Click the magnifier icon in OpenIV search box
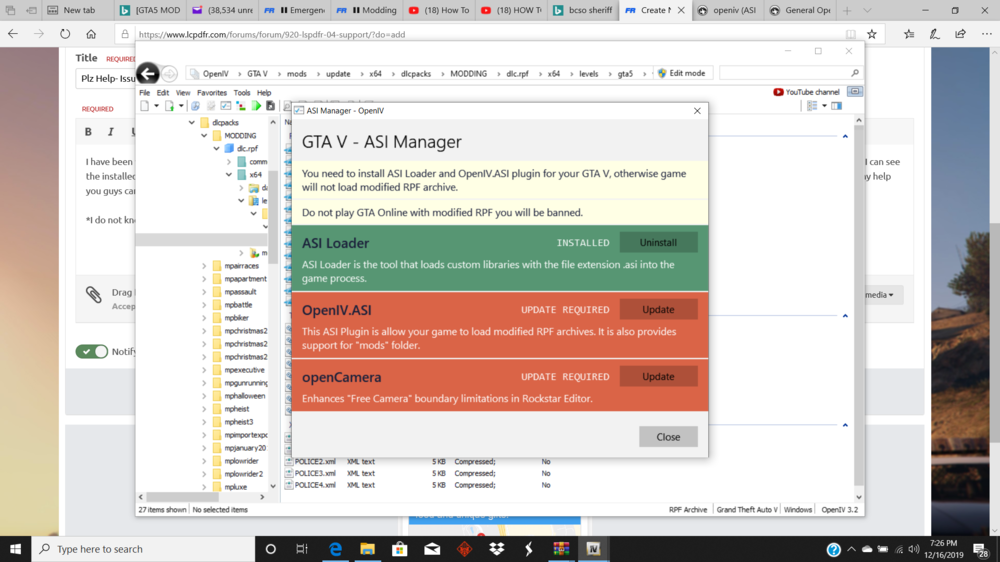 855,73
